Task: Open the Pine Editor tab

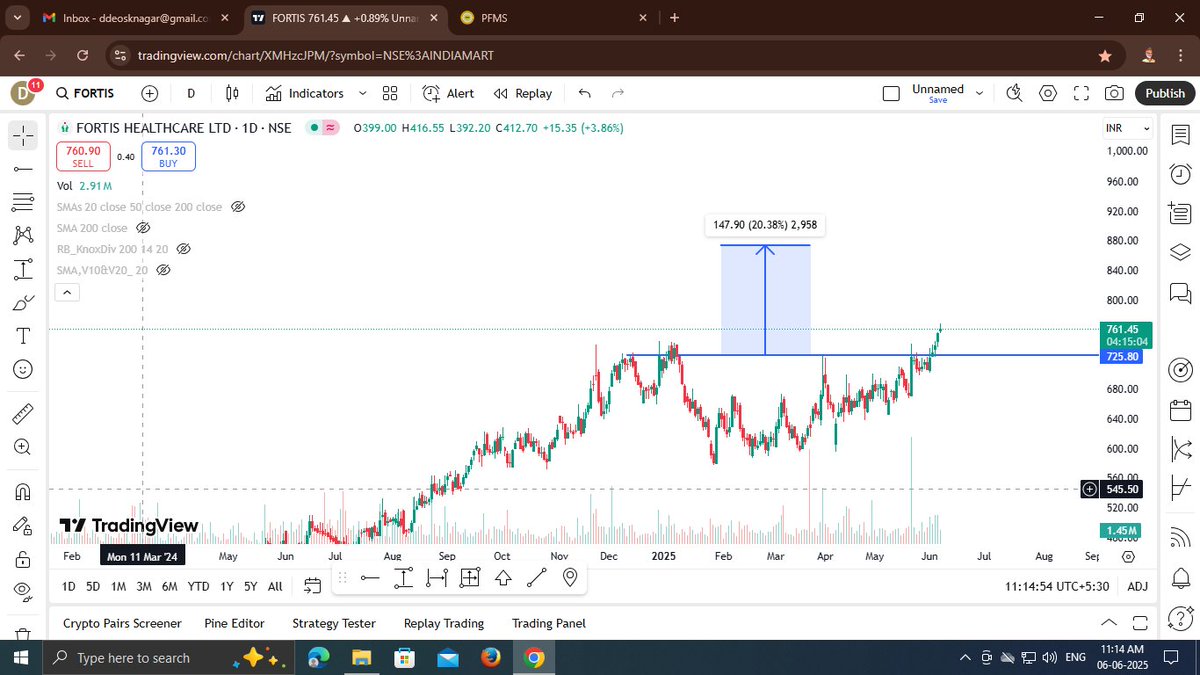Action: (234, 623)
